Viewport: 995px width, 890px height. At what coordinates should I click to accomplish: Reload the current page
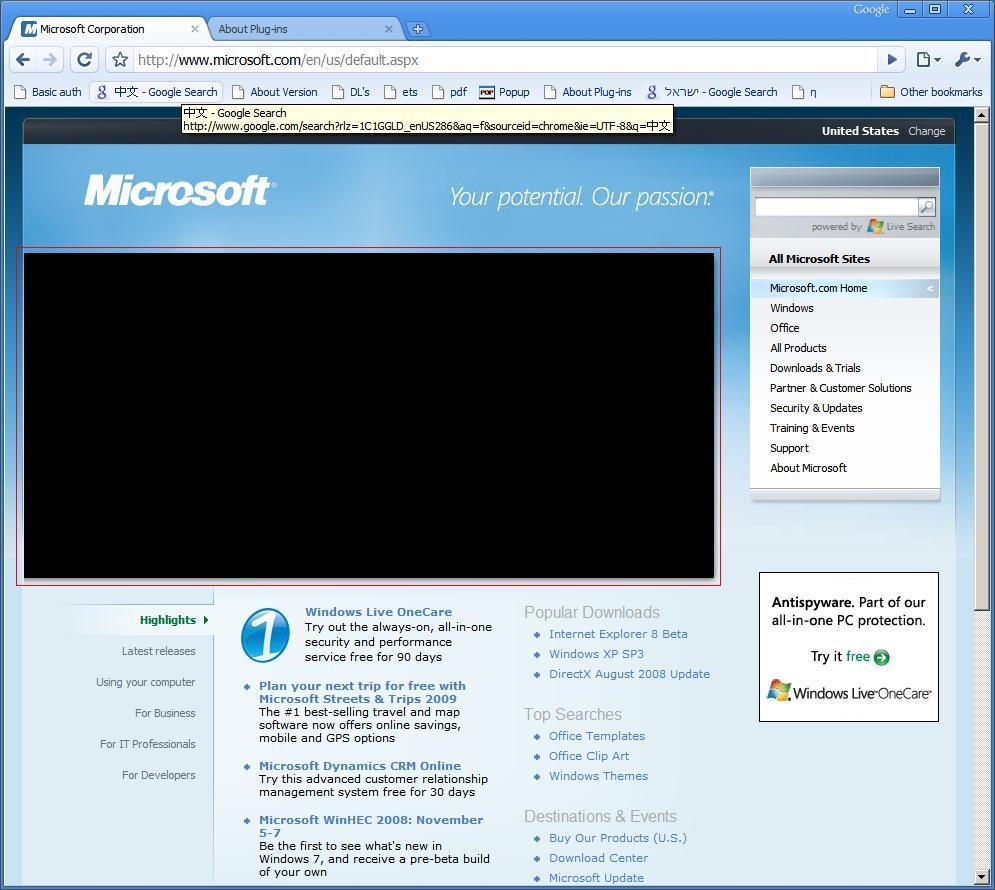pyautogui.click(x=84, y=60)
